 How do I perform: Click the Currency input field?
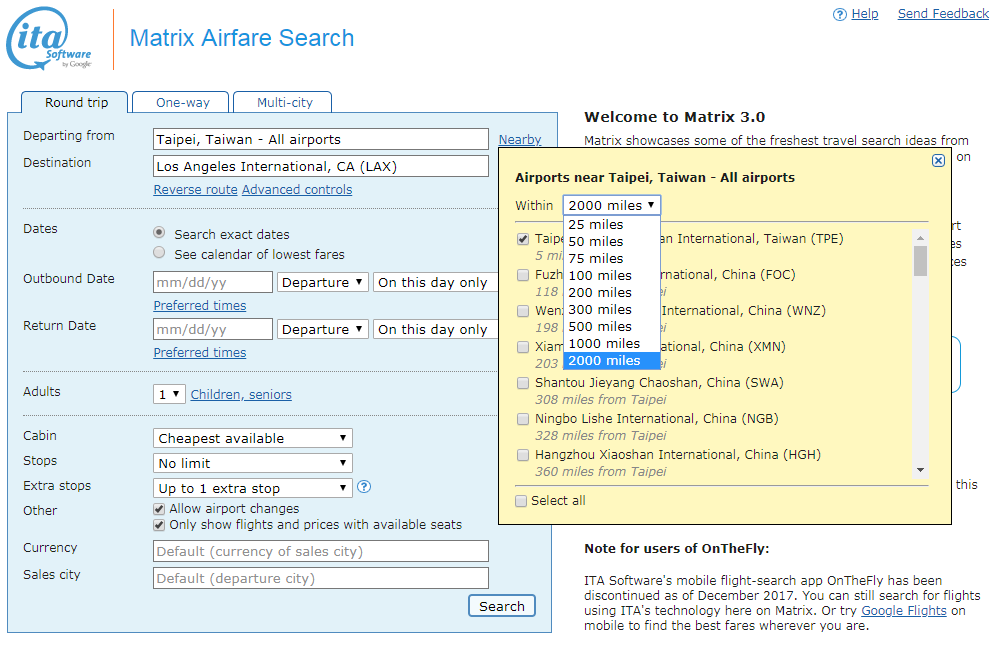click(320, 551)
